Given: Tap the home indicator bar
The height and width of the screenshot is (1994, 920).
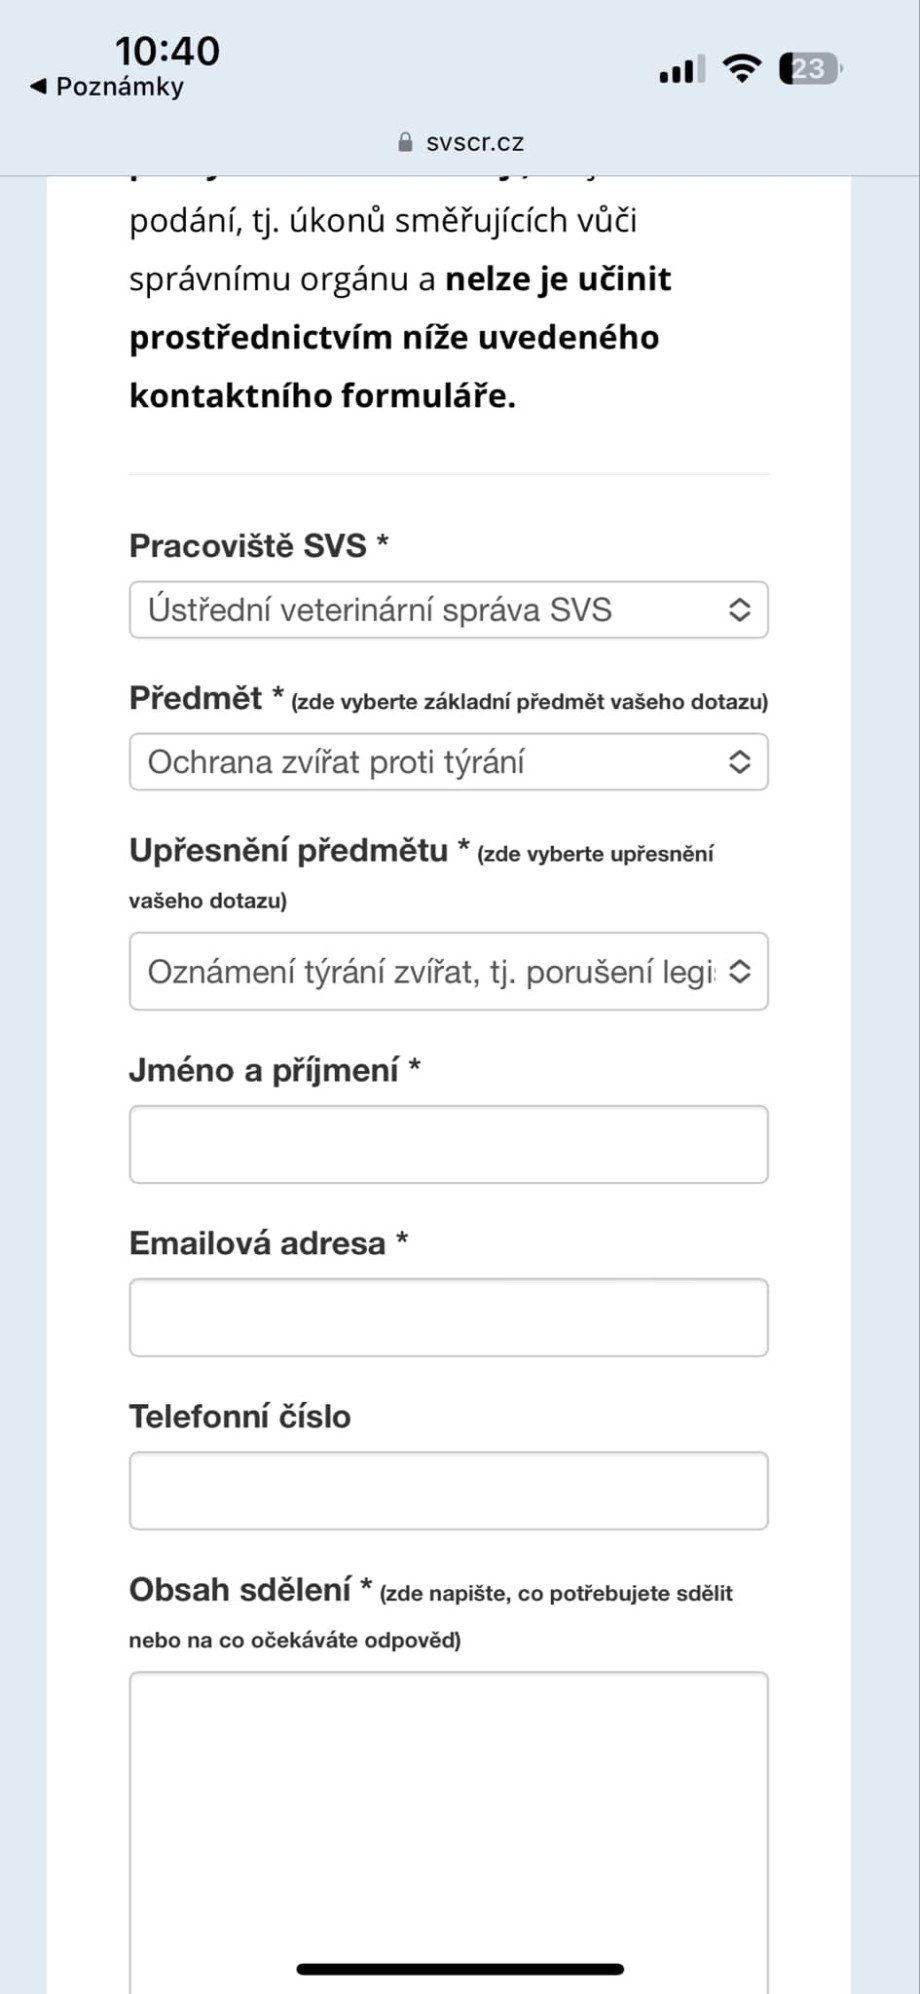Looking at the screenshot, I should coord(460,1969).
